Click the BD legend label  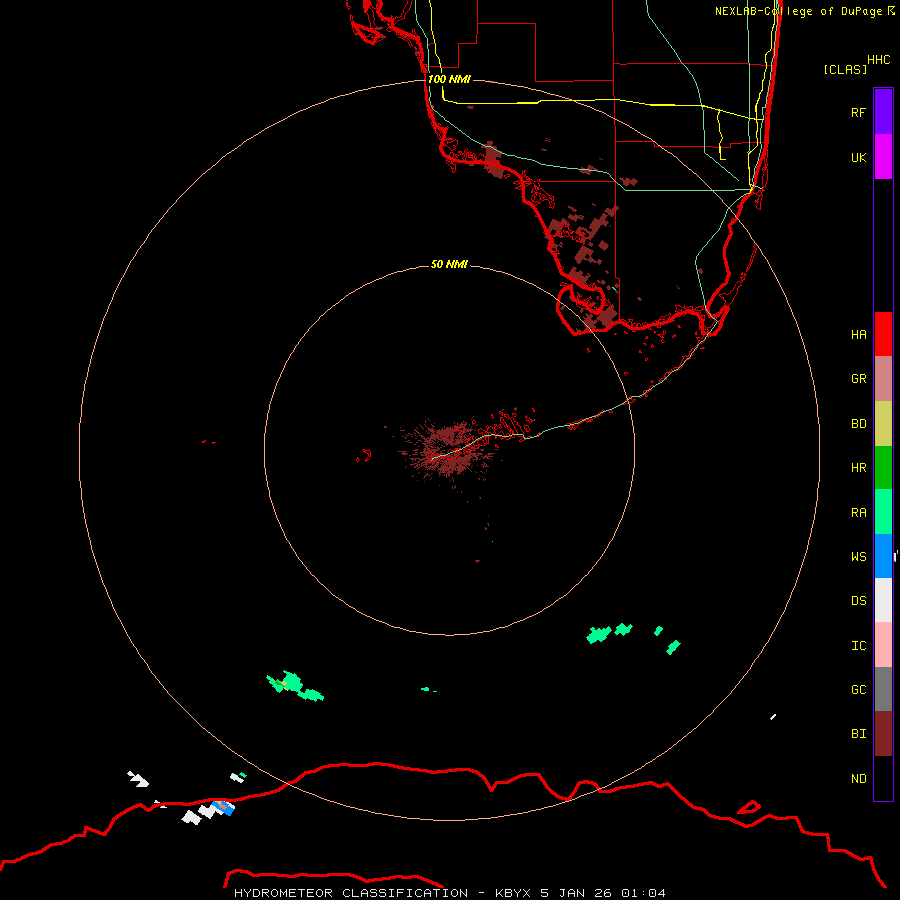click(858, 424)
